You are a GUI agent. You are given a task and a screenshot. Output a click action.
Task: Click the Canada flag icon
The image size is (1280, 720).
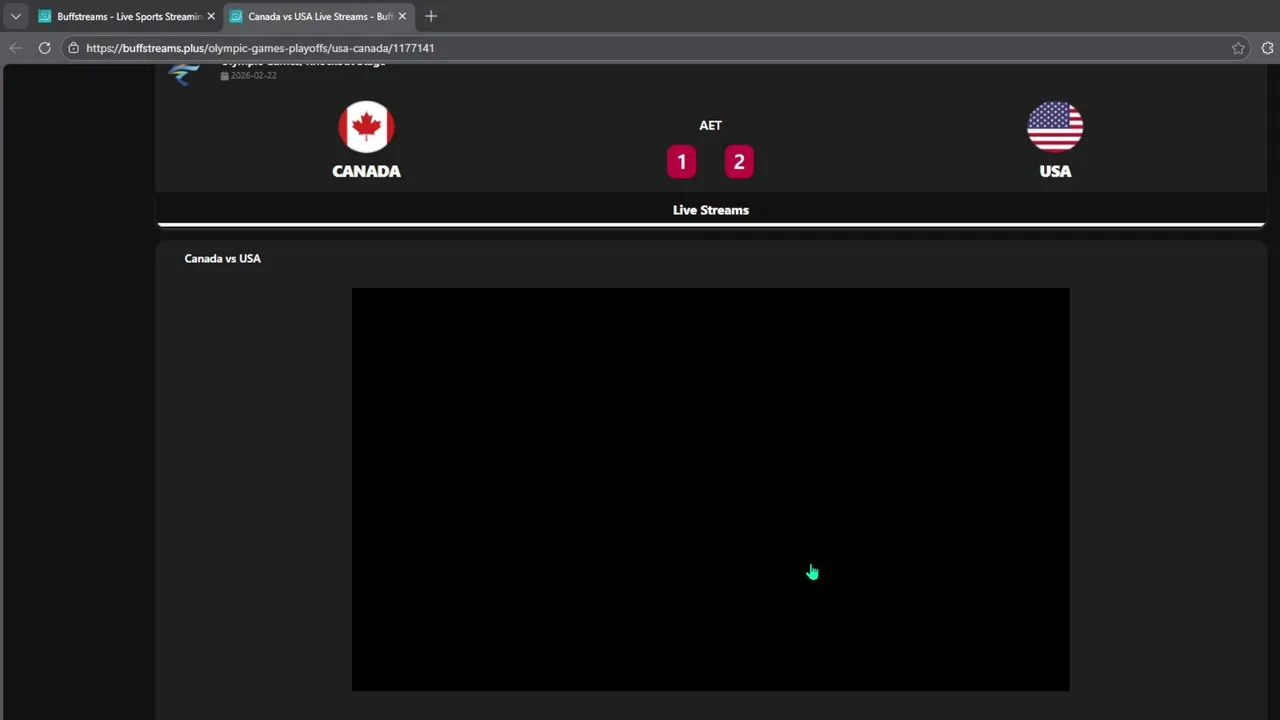(366, 127)
